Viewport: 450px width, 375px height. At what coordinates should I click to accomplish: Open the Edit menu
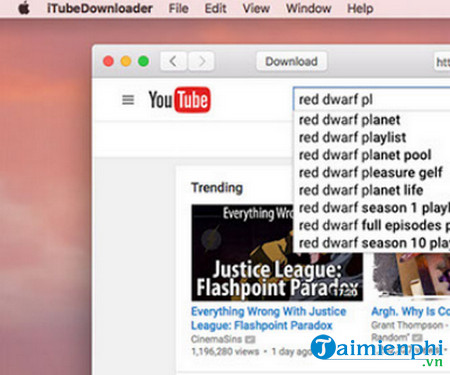click(x=215, y=8)
